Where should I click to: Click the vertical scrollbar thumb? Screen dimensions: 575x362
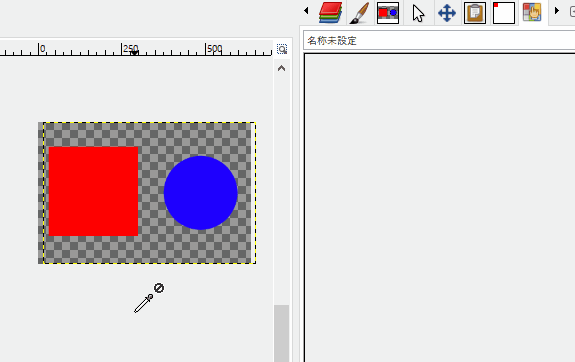click(x=282, y=333)
